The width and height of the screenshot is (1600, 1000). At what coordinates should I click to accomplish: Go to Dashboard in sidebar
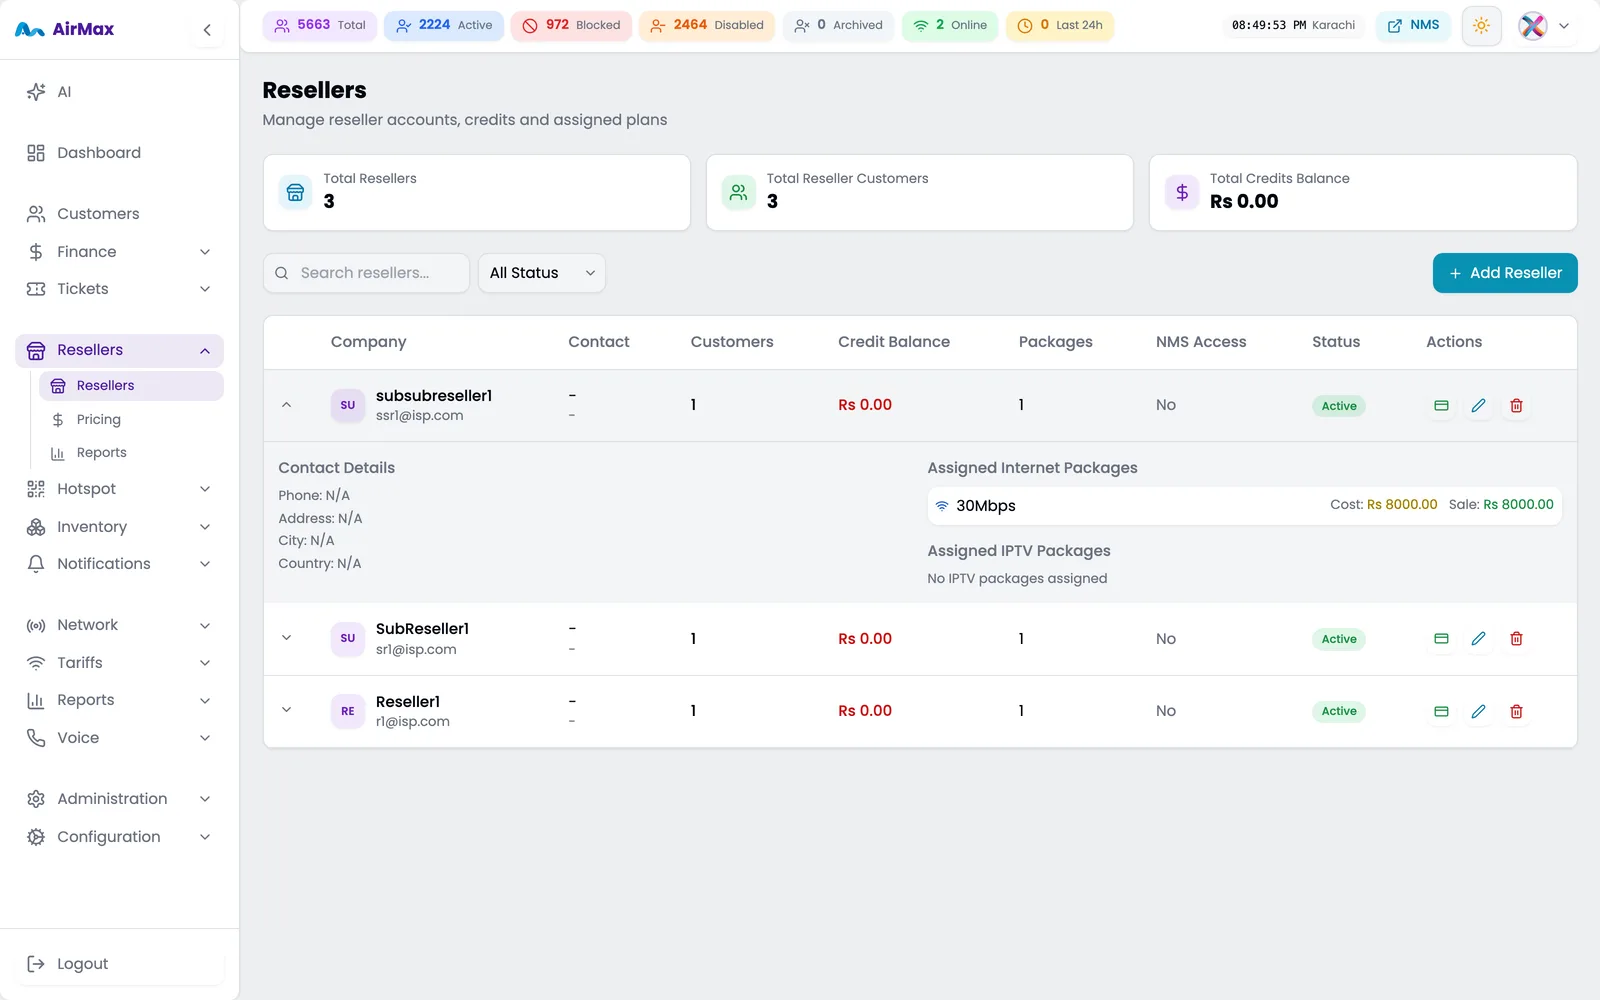pos(119,153)
